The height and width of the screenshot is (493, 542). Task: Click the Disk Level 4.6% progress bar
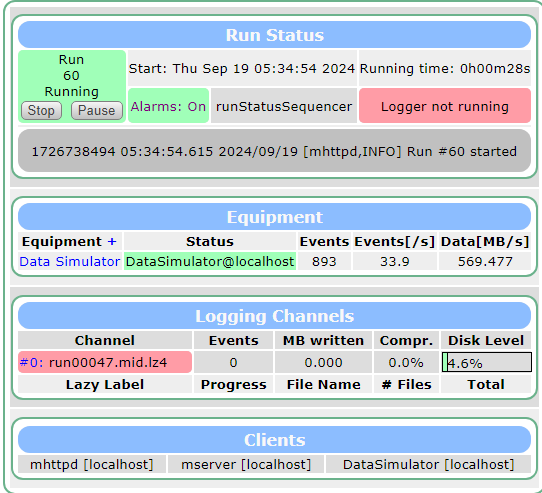[x=486, y=362]
